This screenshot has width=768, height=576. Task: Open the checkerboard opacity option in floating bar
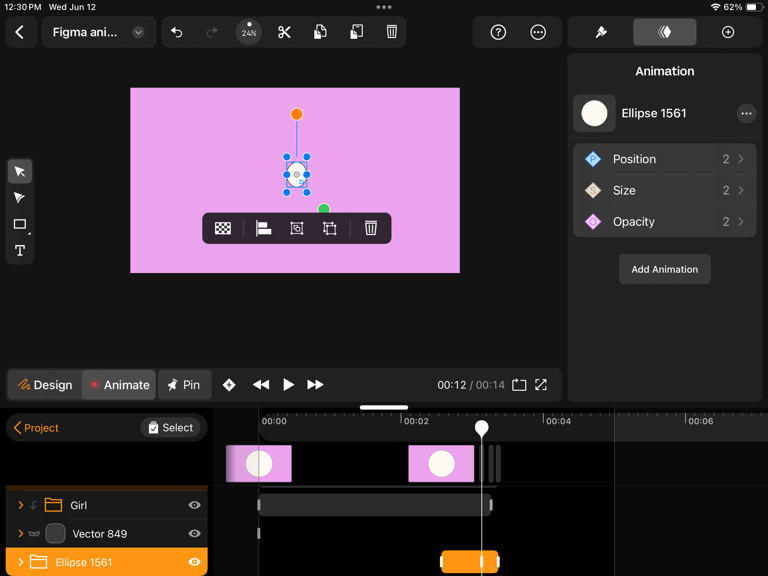coord(223,228)
